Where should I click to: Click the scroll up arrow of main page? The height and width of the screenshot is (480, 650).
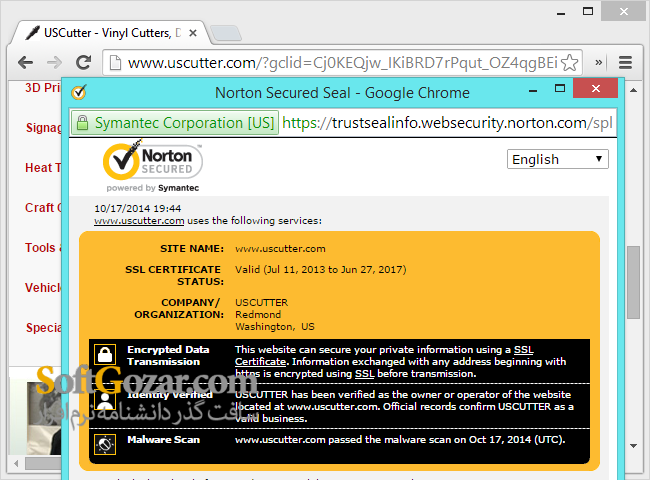coord(633,90)
